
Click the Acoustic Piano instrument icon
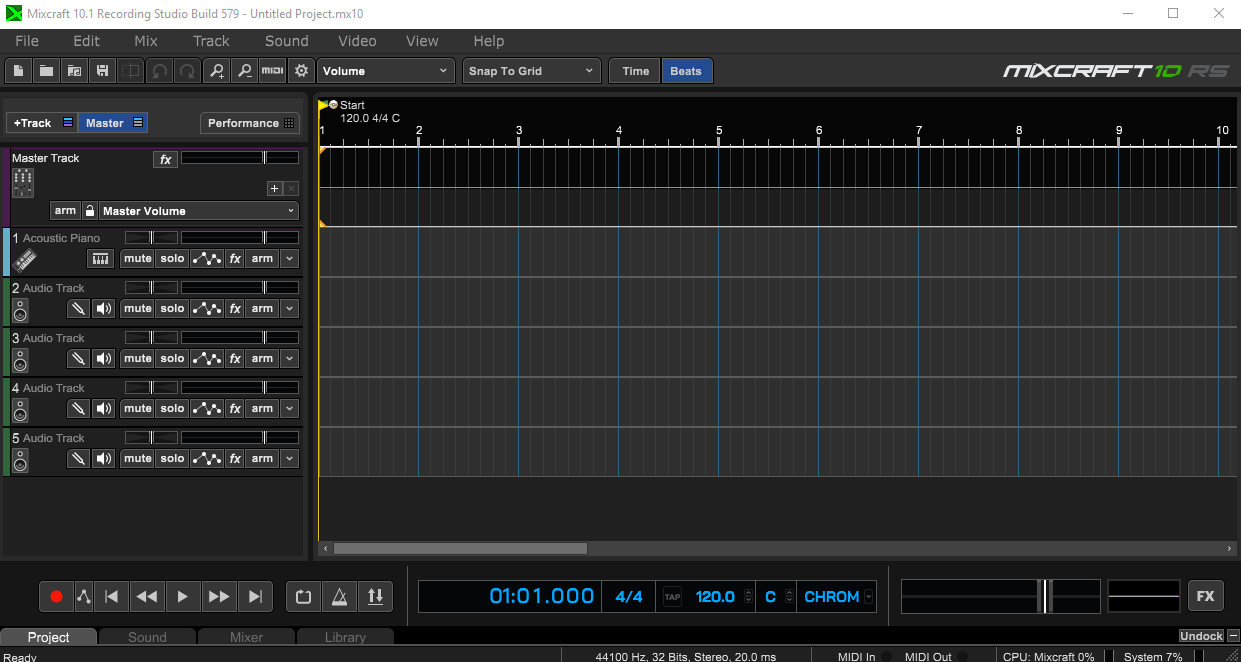tap(25, 260)
